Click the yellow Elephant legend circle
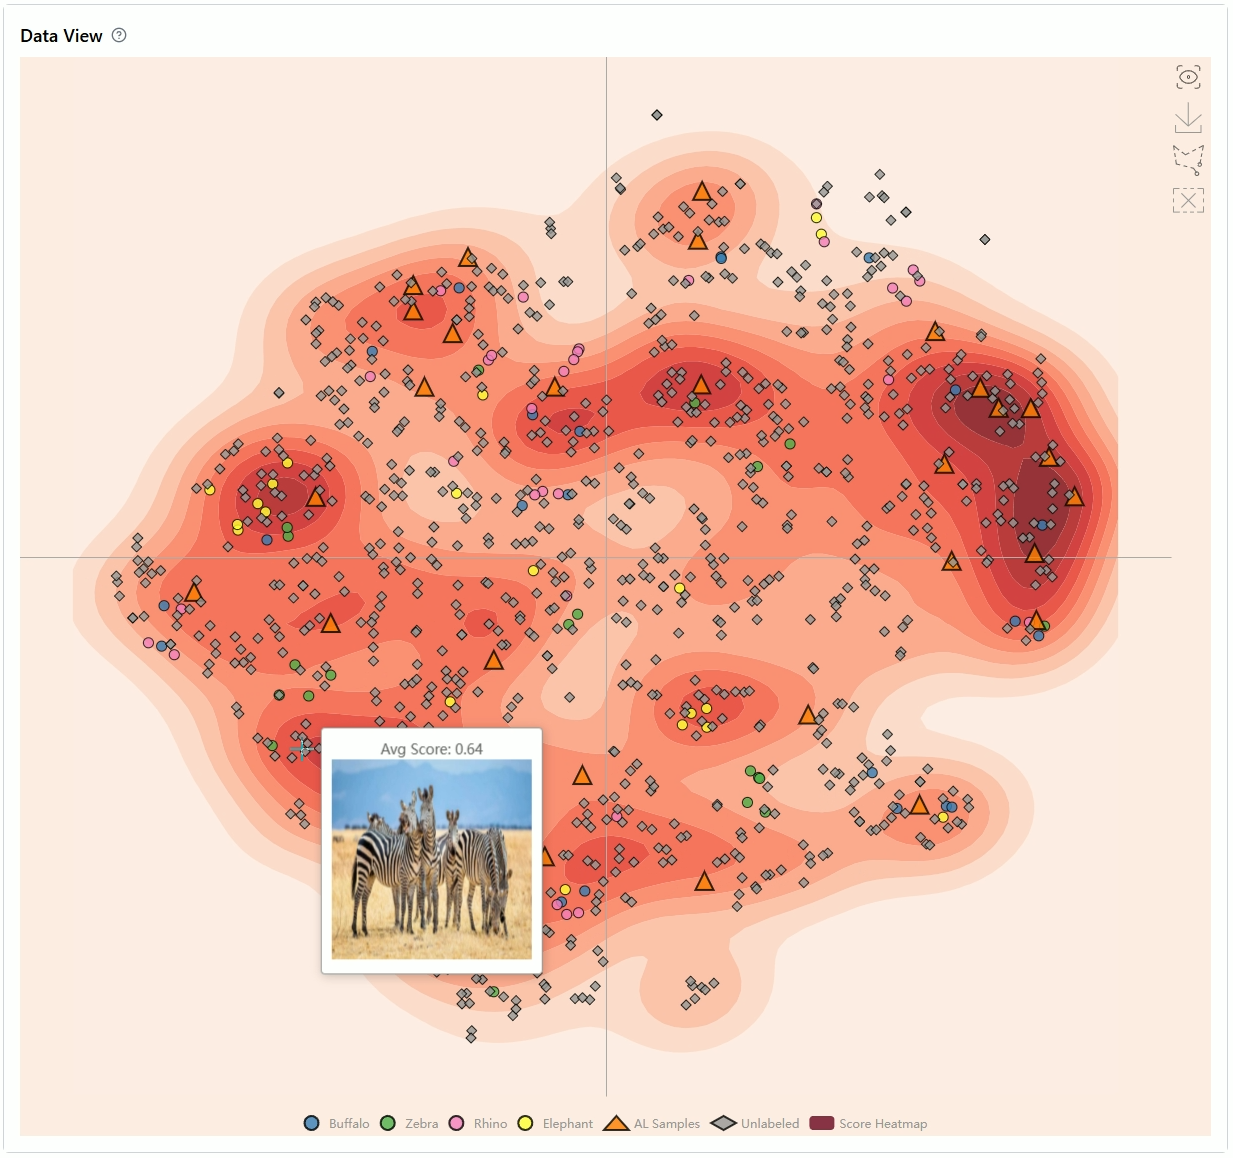1233x1158 pixels. pos(525,1123)
